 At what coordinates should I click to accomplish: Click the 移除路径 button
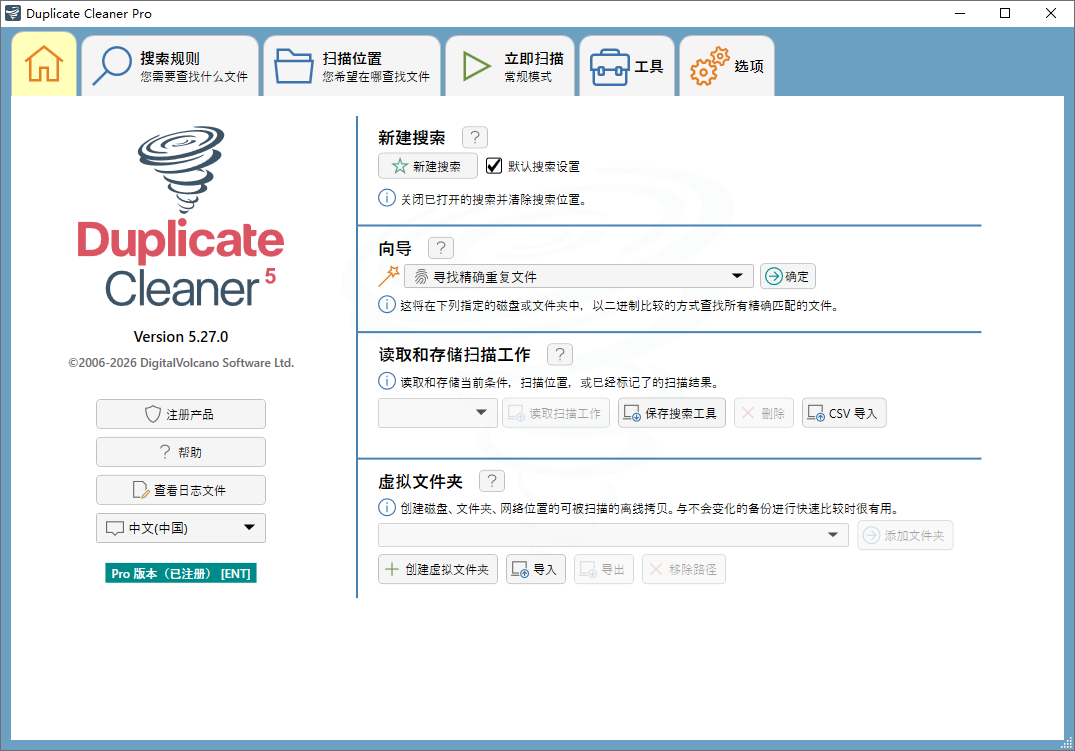click(684, 569)
